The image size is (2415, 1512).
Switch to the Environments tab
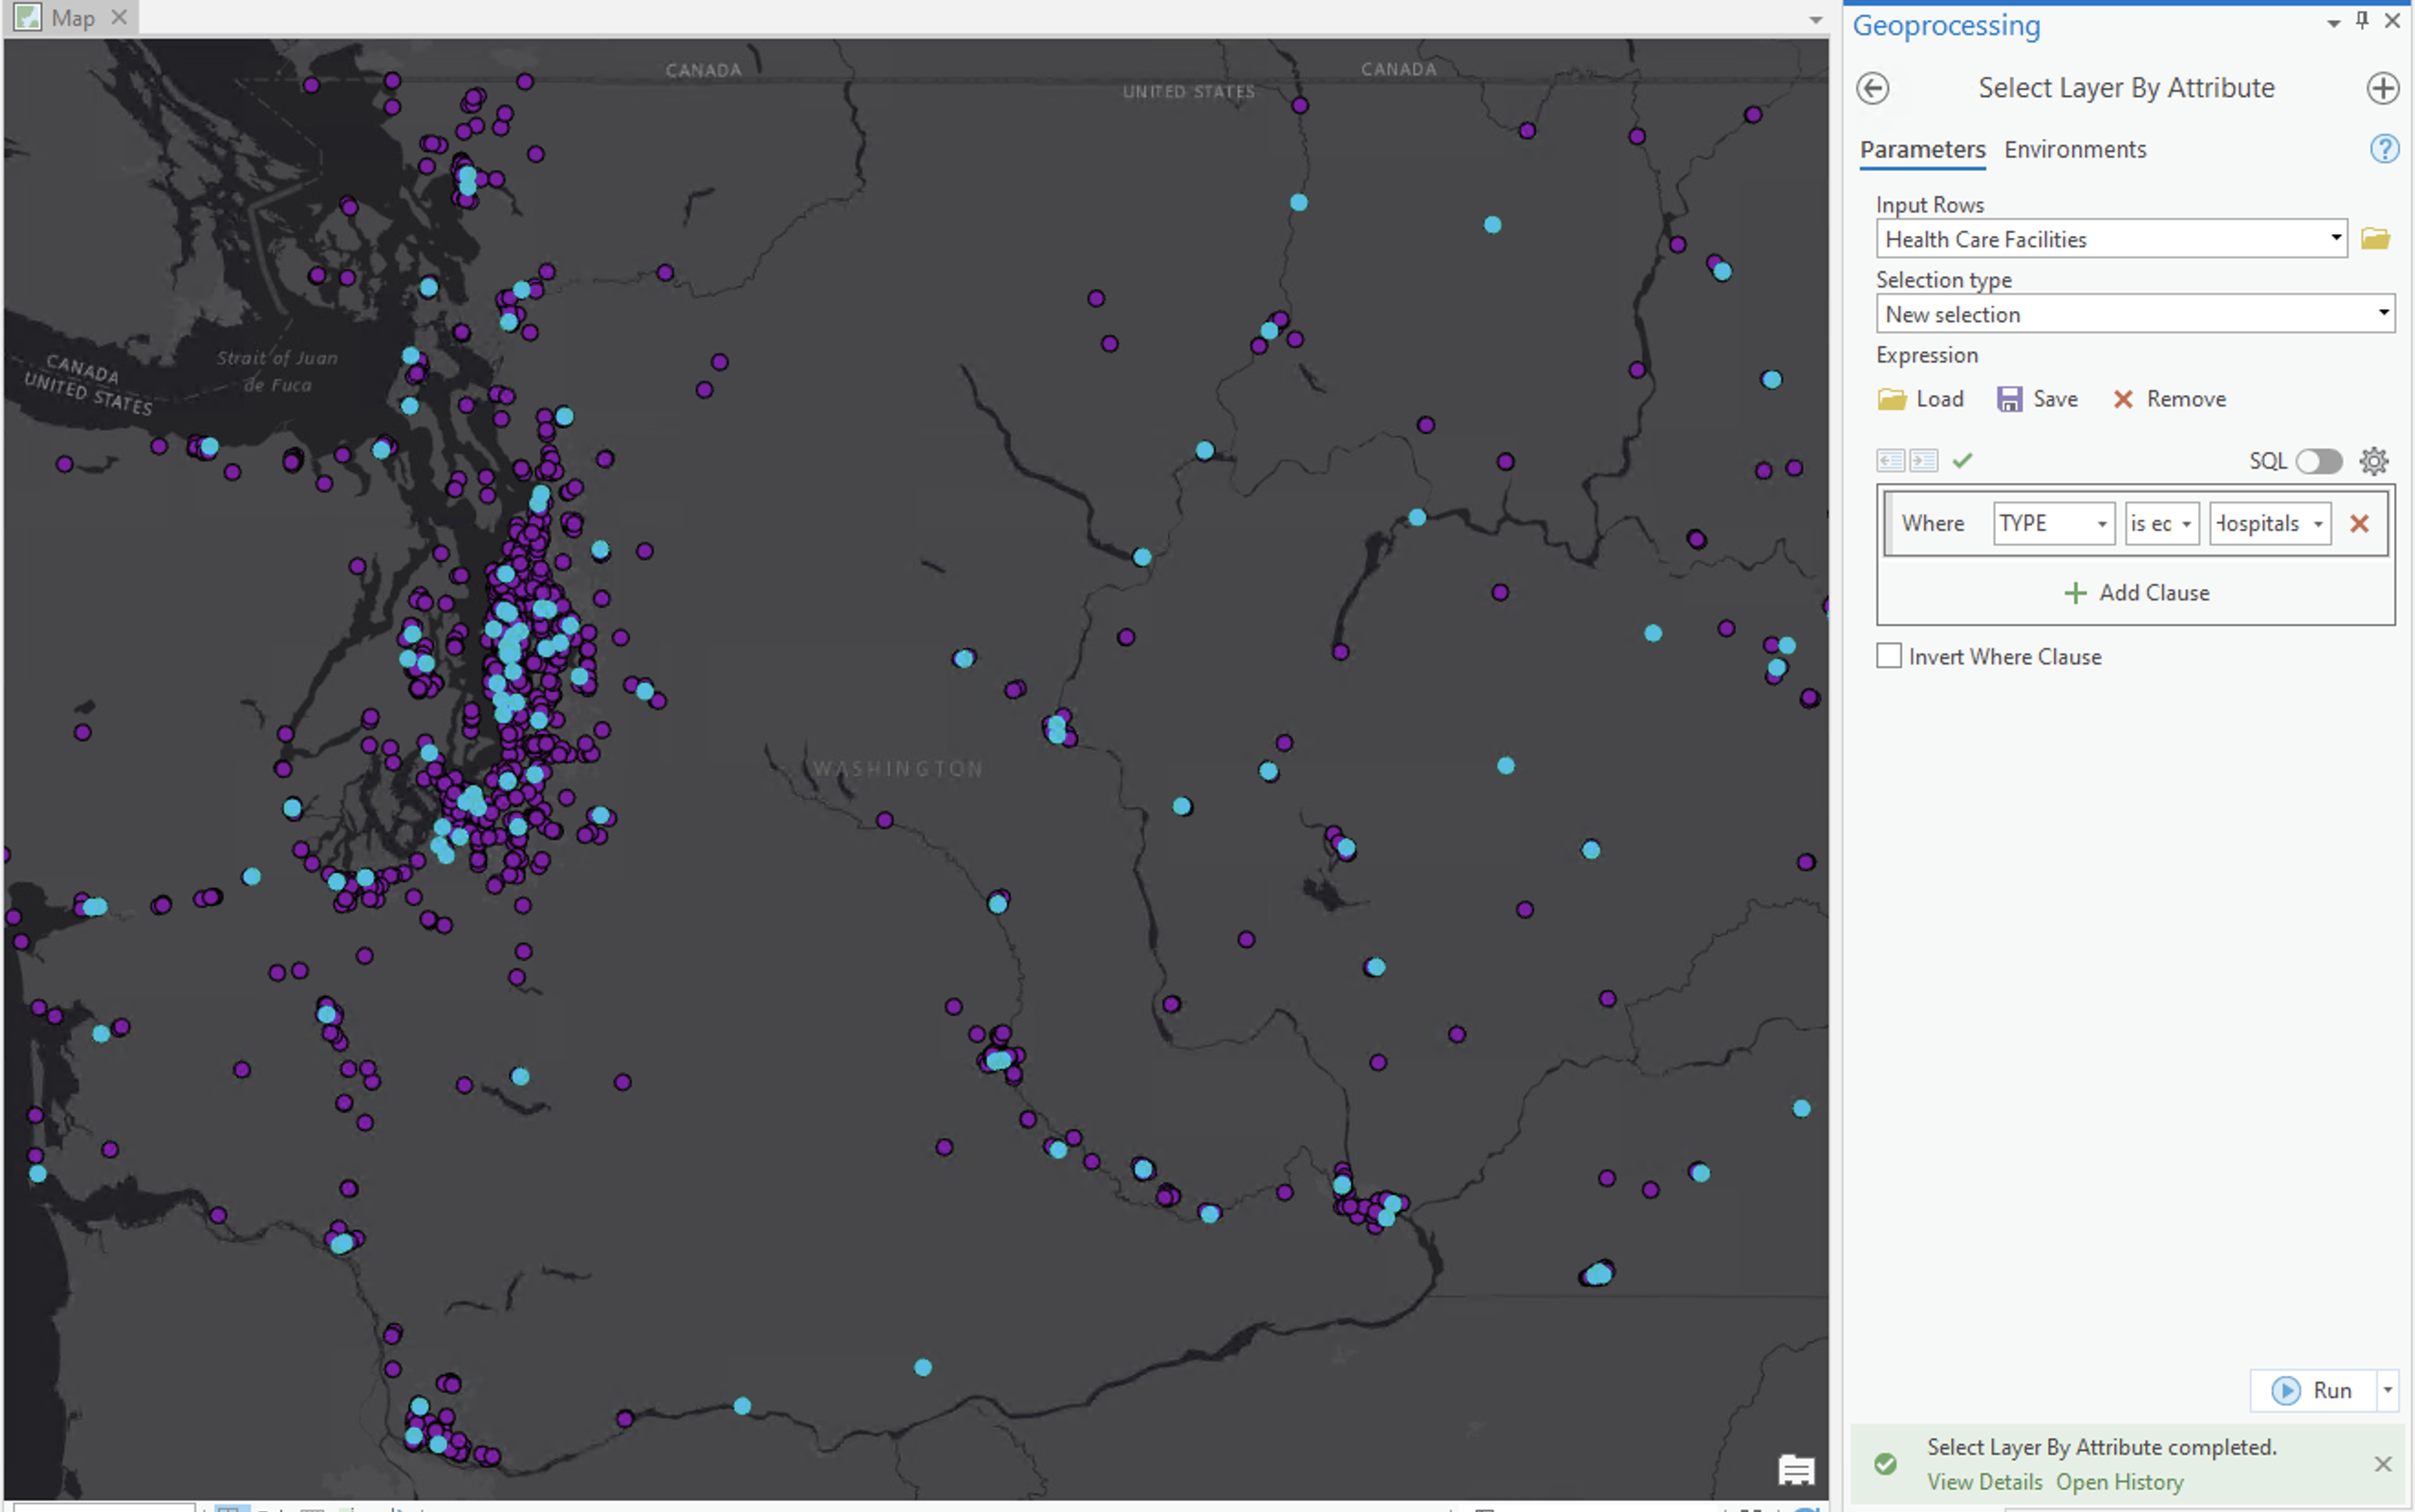click(x=2074, y=149)
